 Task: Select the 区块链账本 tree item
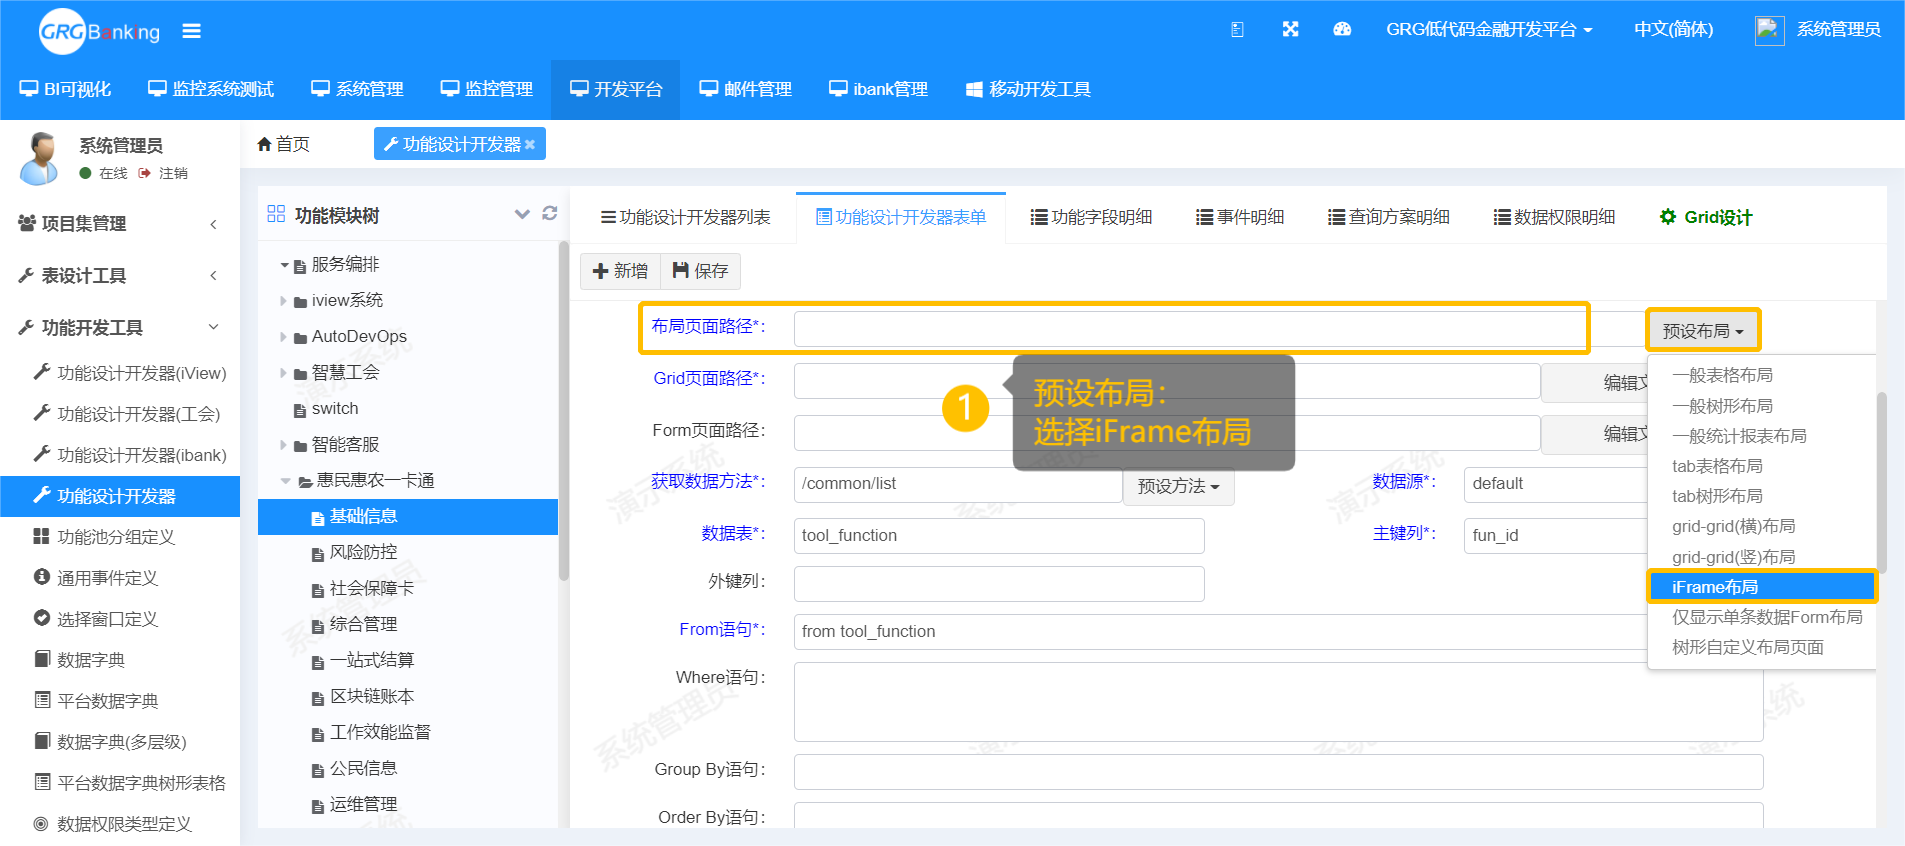[x=372, y=696]
